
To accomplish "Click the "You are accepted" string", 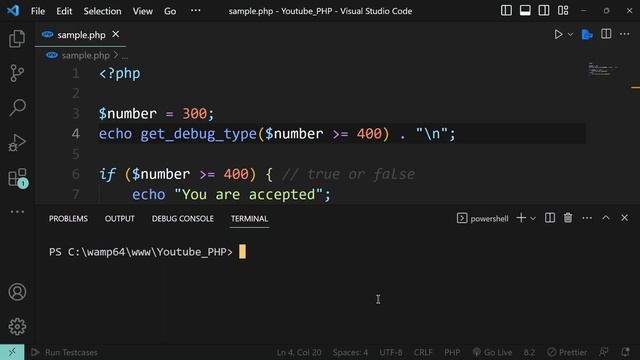I will point(248,195).
